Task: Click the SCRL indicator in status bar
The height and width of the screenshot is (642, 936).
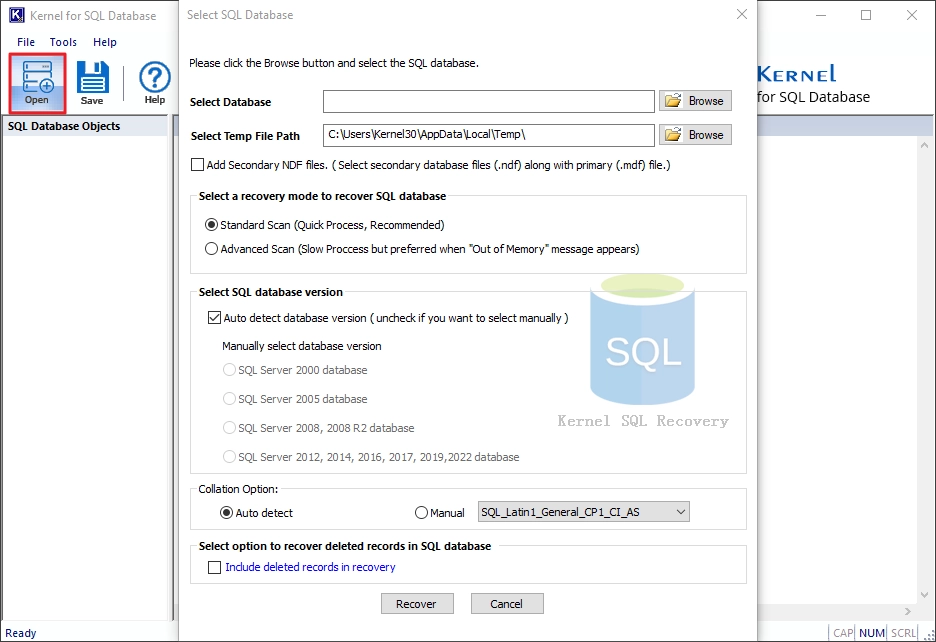Action: (903, 633)
